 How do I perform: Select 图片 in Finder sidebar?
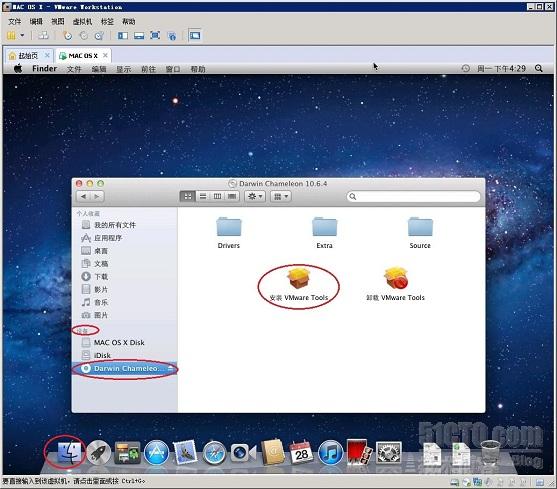[x=124, y=315]
